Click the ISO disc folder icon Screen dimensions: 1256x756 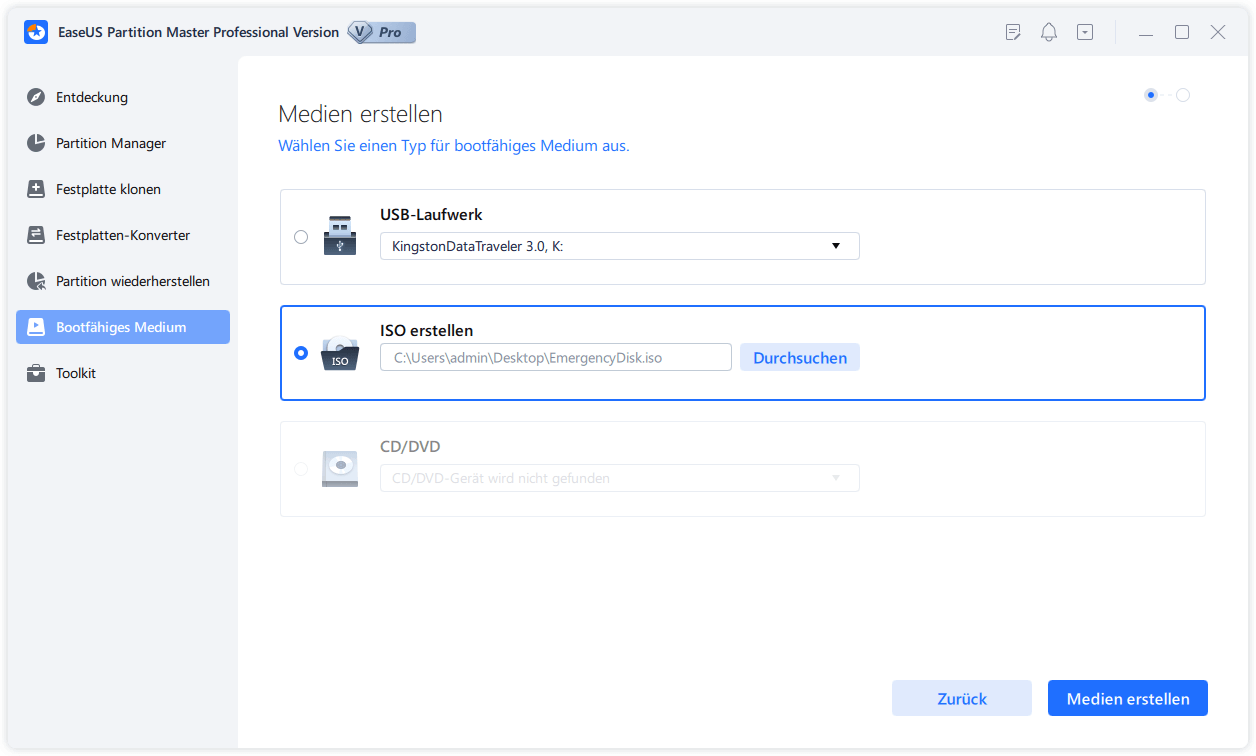point(339,353)
